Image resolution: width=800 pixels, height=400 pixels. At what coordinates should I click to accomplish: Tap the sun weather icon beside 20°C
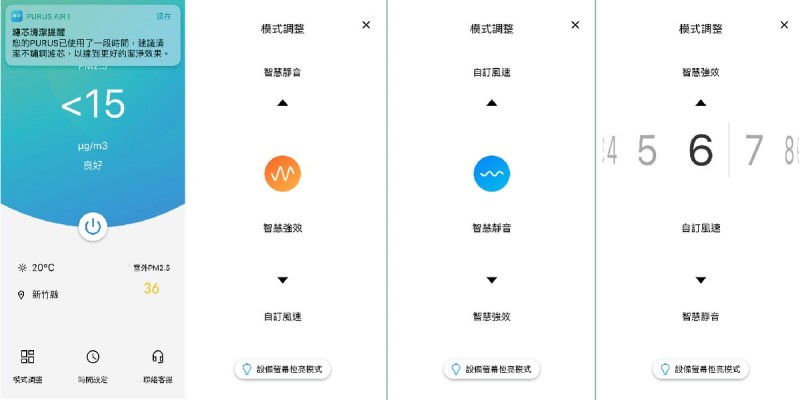[x=22, y=268]
